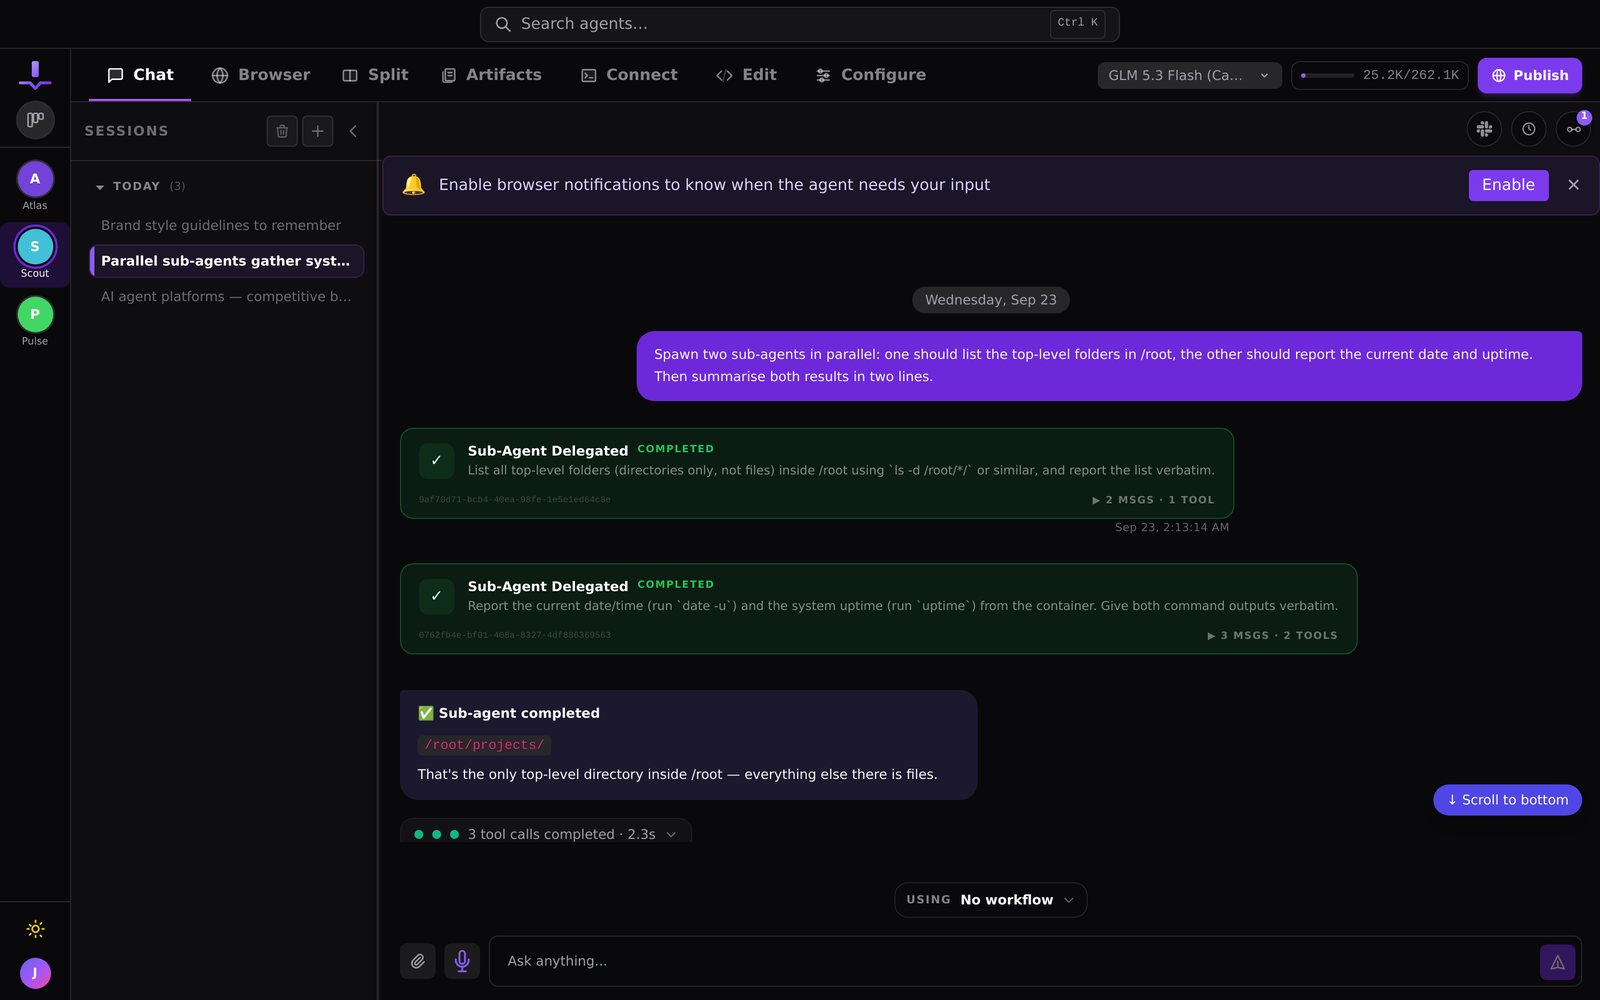Delete sessions with the trash icon
Screen dimensions: 1600x1000
click(x=282, y=131)
